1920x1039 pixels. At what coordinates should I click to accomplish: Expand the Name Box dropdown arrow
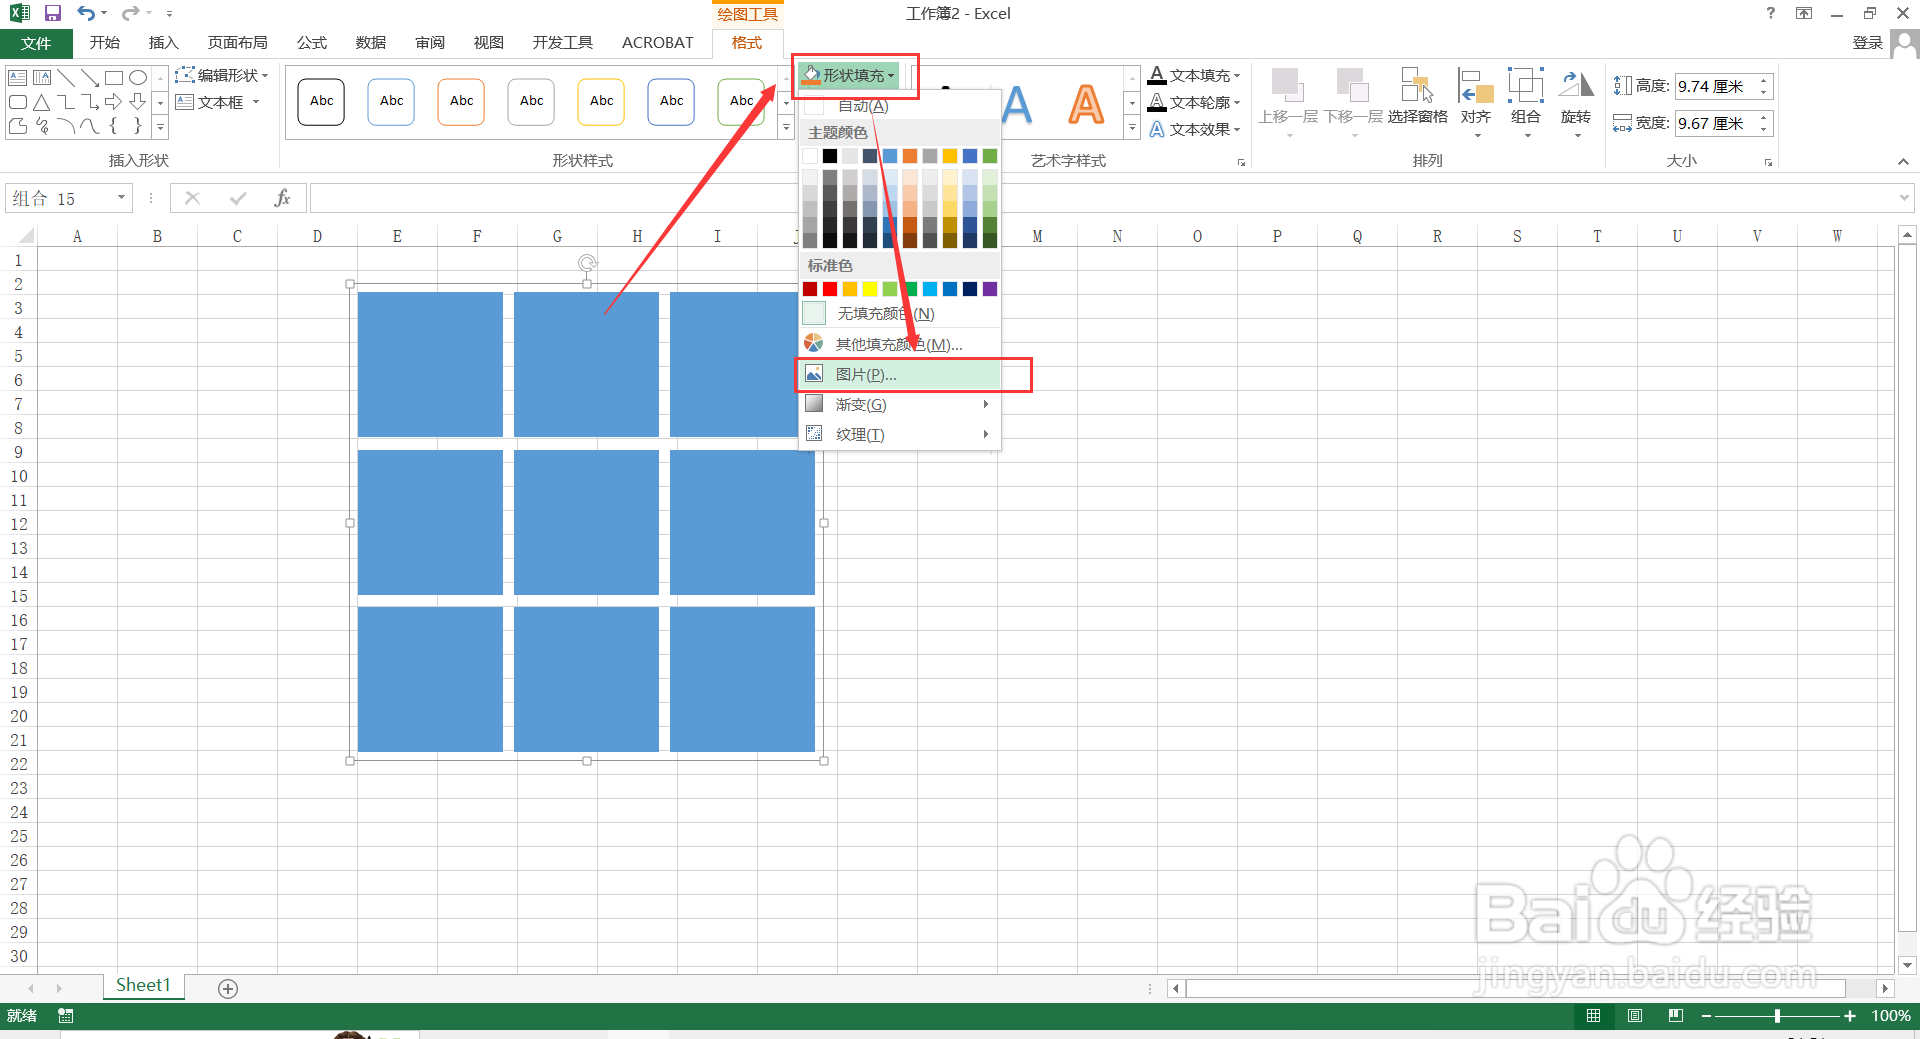point(121,198)
